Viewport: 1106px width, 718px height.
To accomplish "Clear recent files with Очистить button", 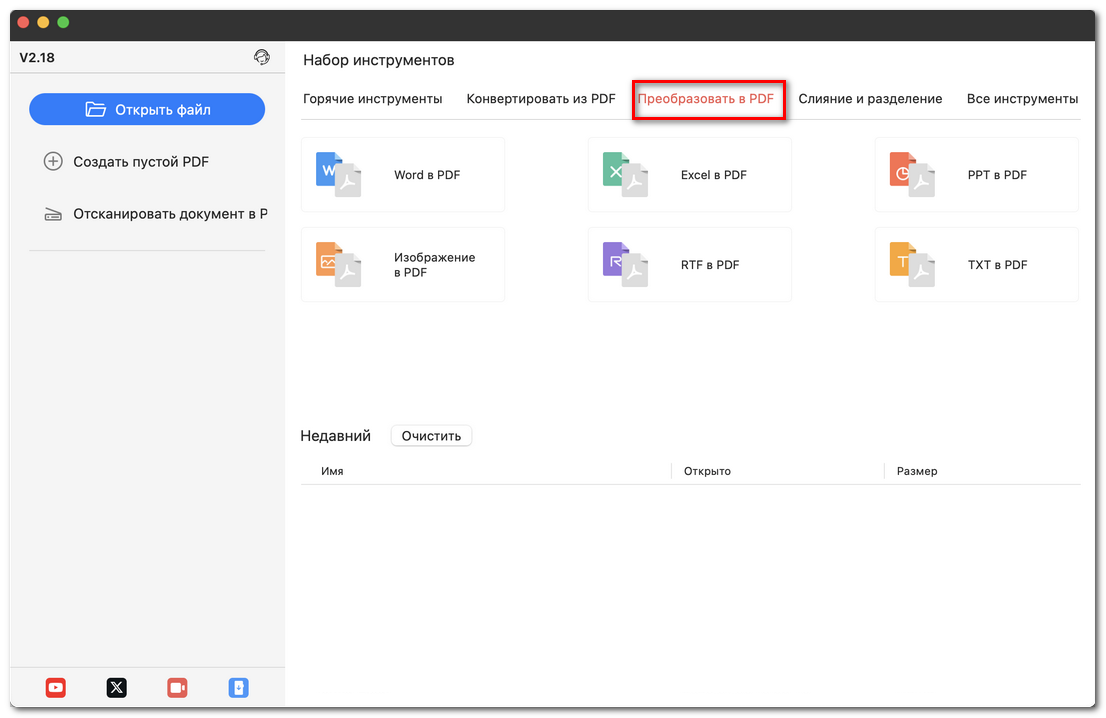I will 431,435.
